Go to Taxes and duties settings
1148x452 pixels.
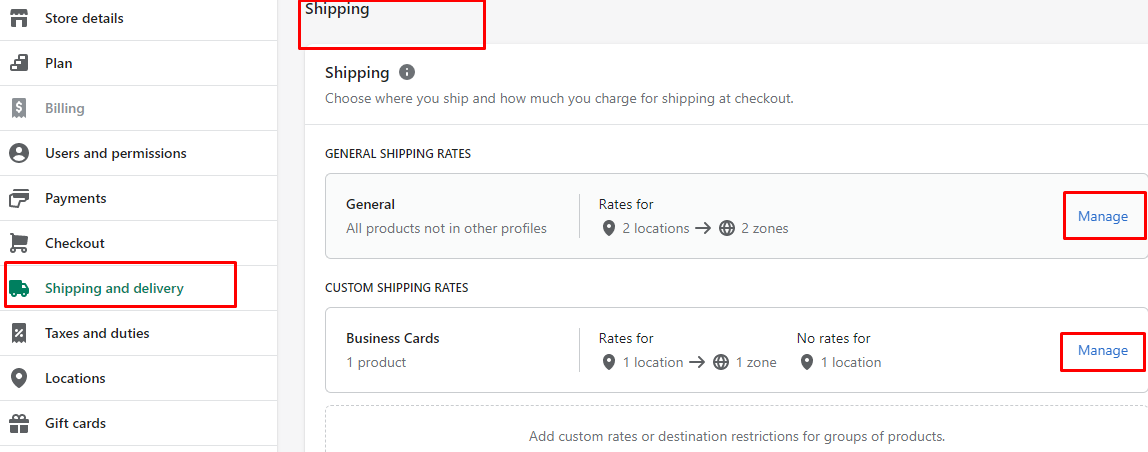[x=97, y=333]
